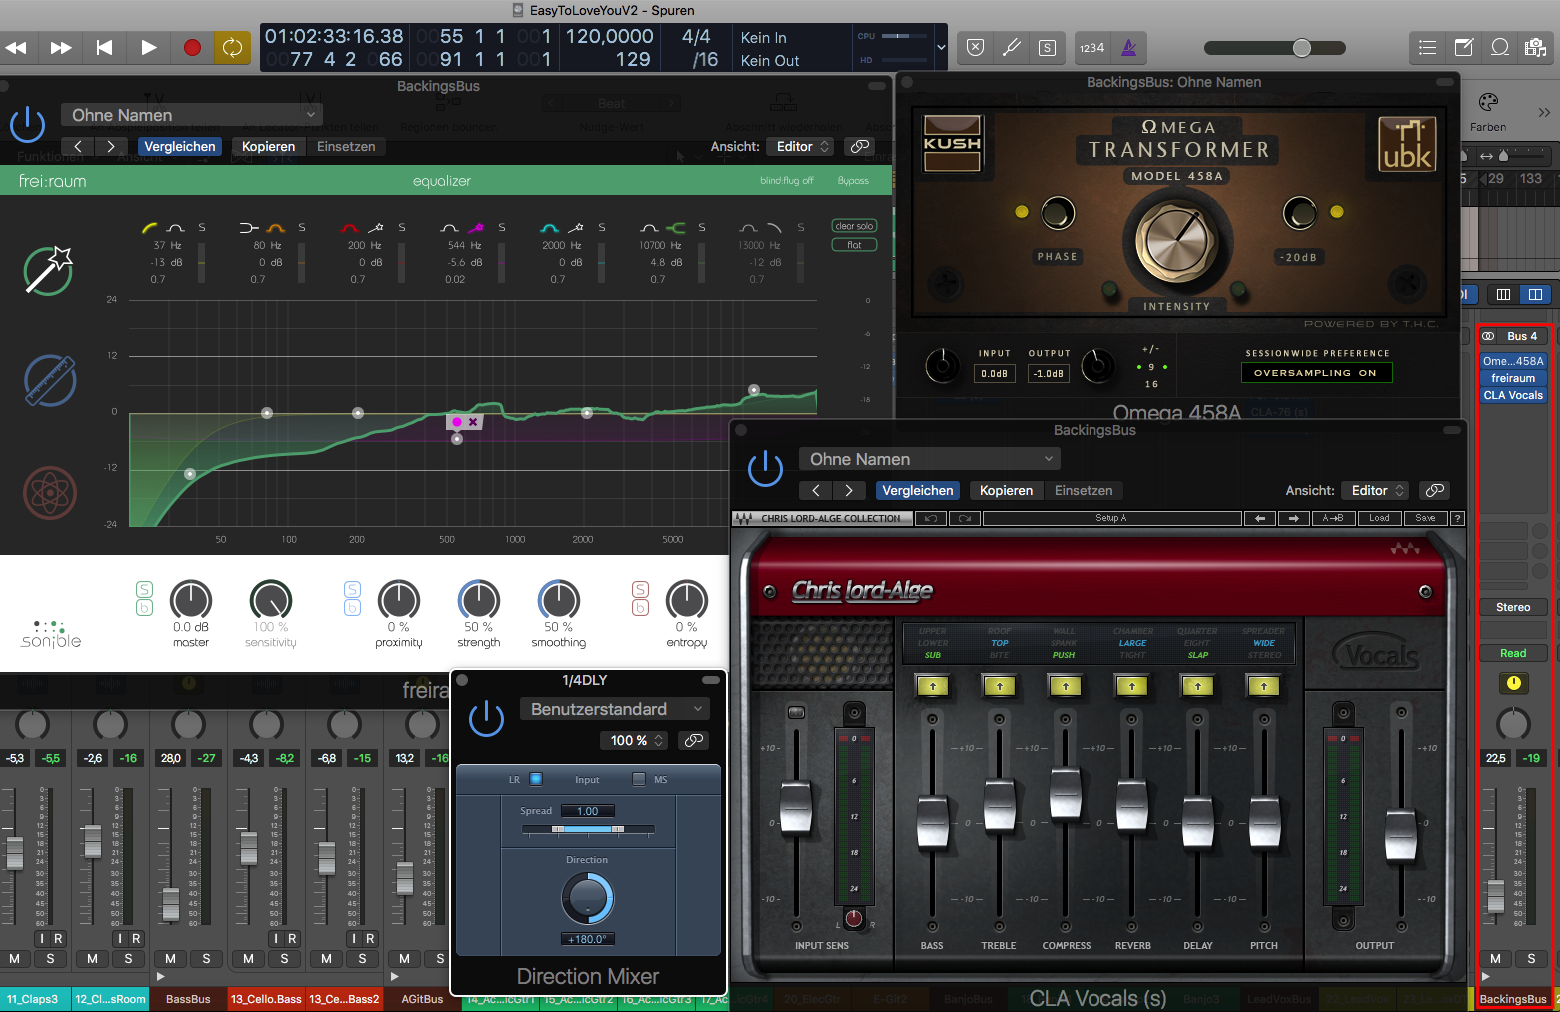Open the list editors icon

coord(1428,47)
